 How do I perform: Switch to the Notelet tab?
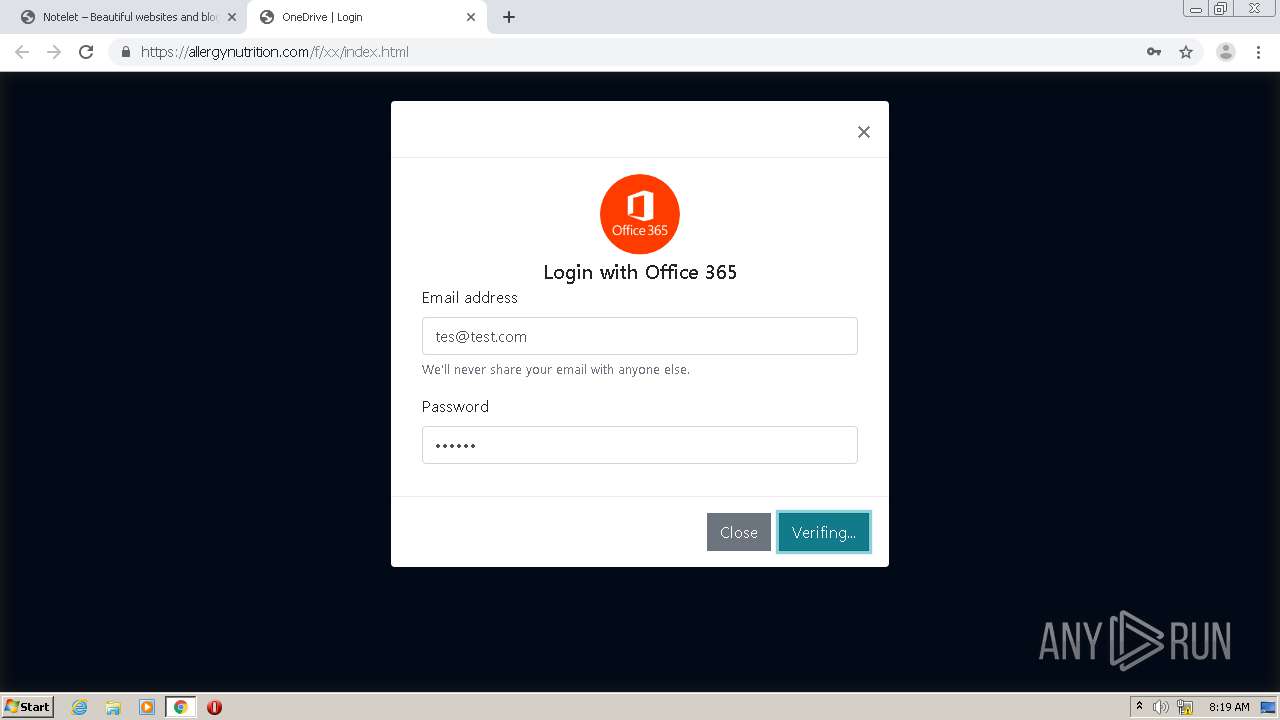[x=130, y=17]
